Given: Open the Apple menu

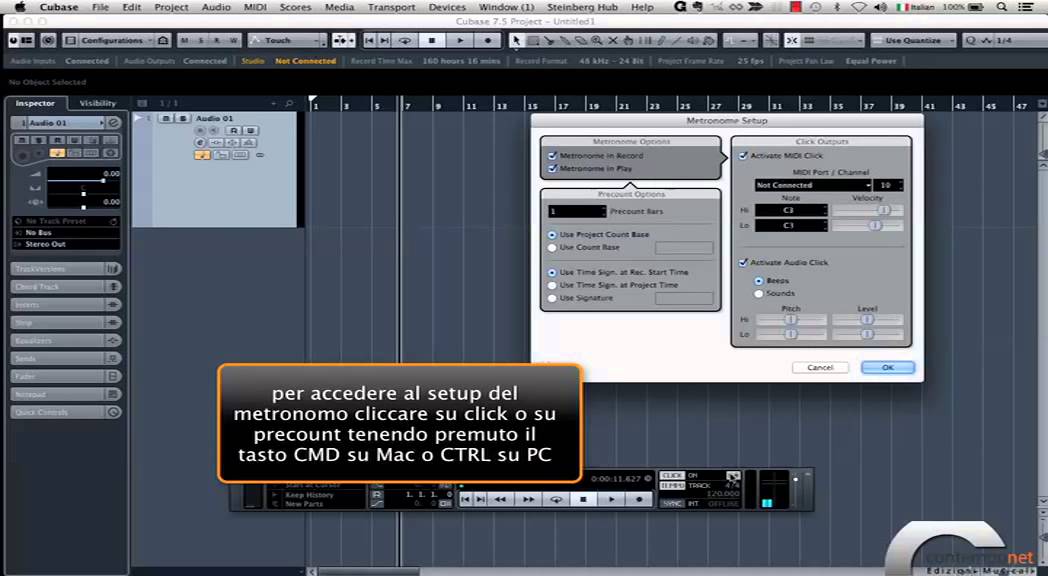Looking at the screenshot, I should pos(20,7).
